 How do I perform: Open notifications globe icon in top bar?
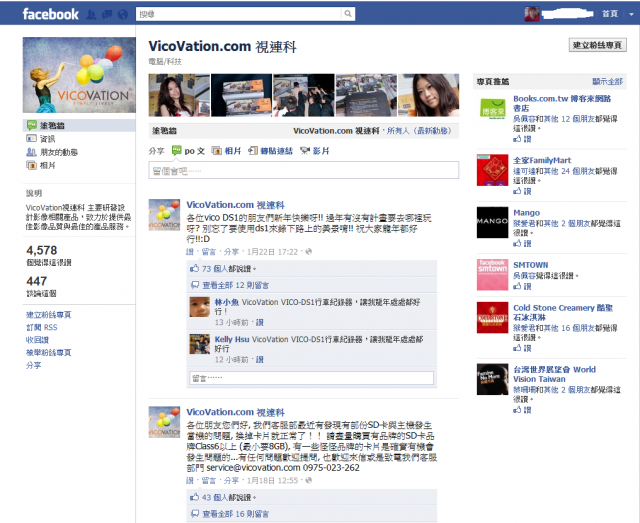click(x=123, y=15)
